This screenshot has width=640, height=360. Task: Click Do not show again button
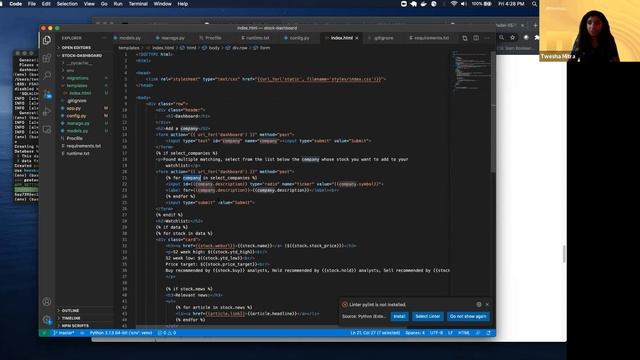[x=468, y=316]
